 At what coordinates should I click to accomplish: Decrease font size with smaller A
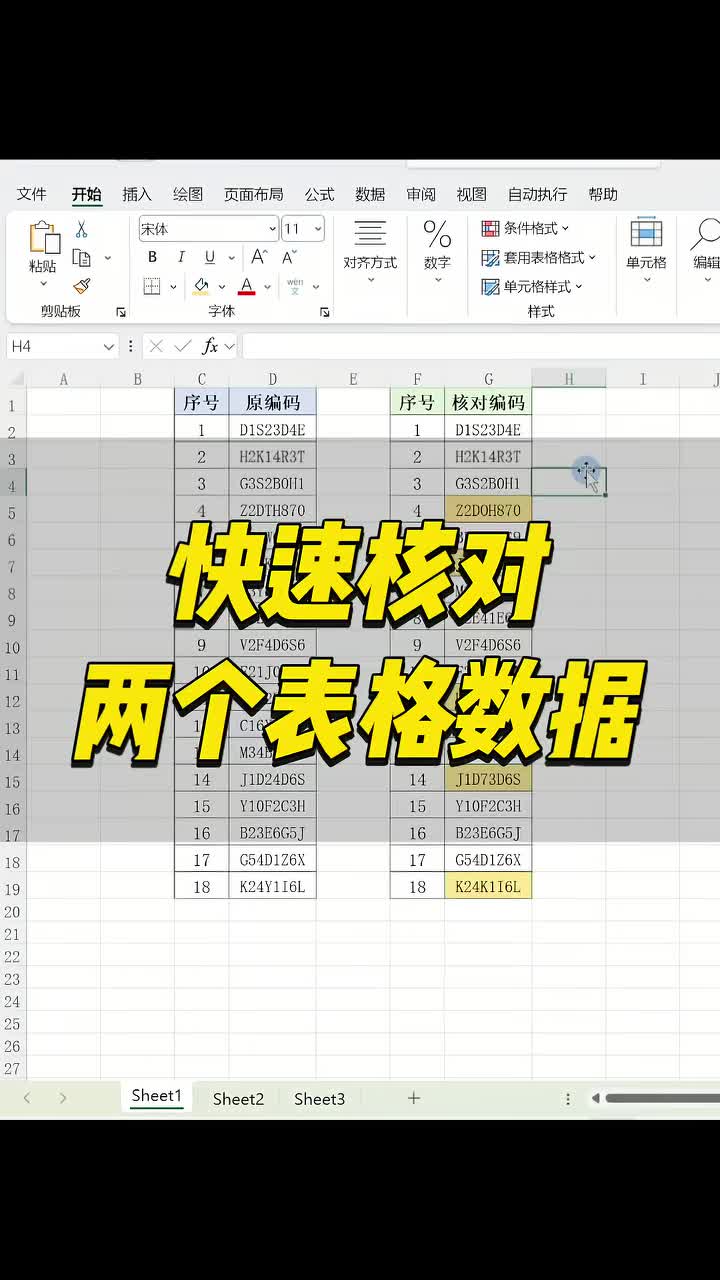pos(290,257)
